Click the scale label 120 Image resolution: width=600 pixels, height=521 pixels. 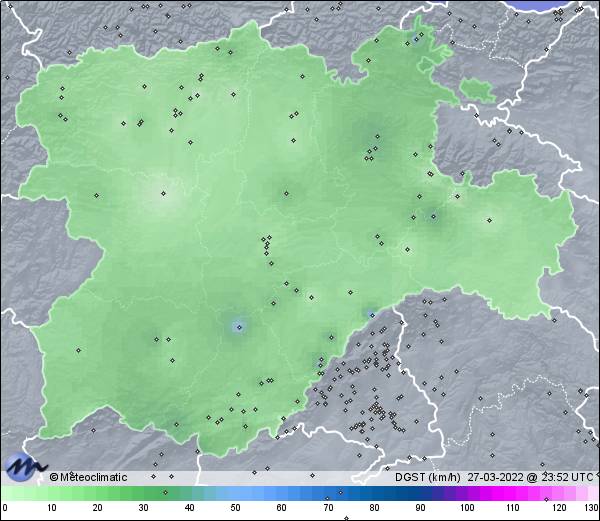click(x=559, y=508)
